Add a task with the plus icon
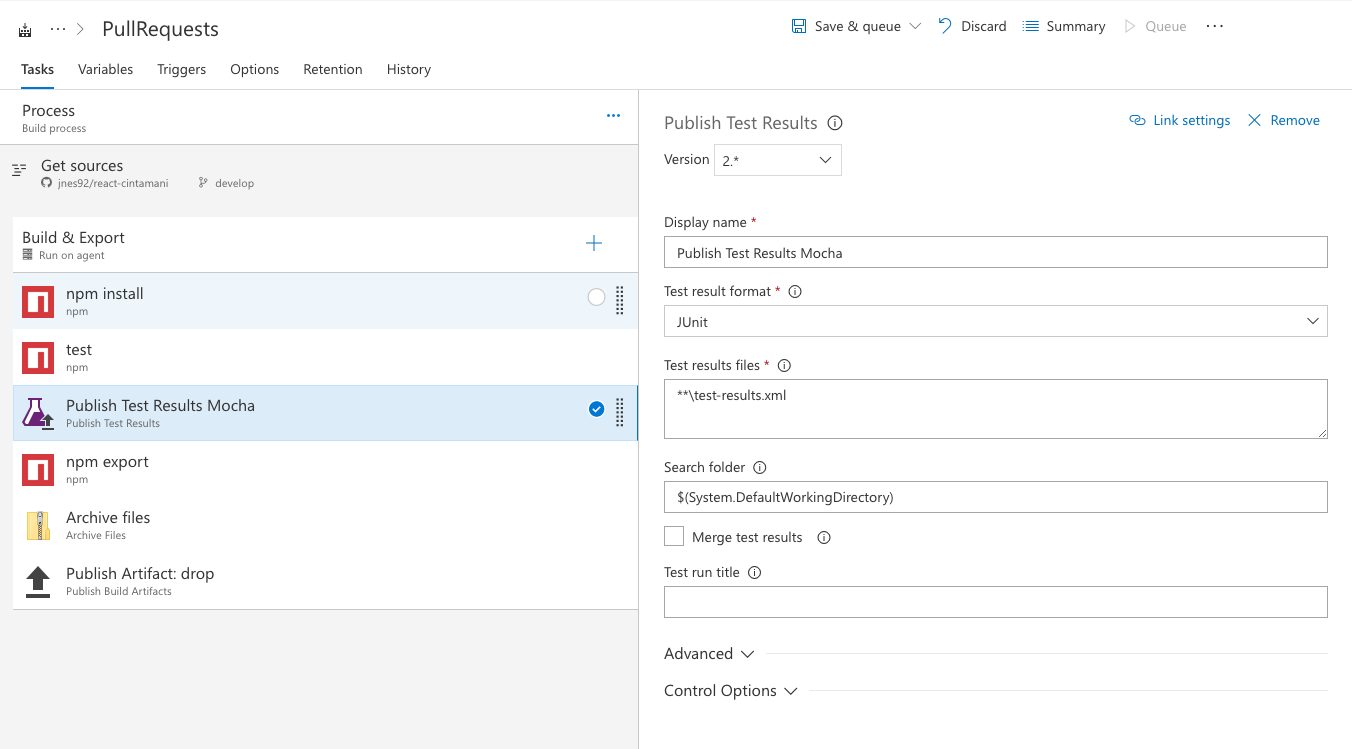The height and width of the screenshot is (749, 1352). [x=594, y=243]
